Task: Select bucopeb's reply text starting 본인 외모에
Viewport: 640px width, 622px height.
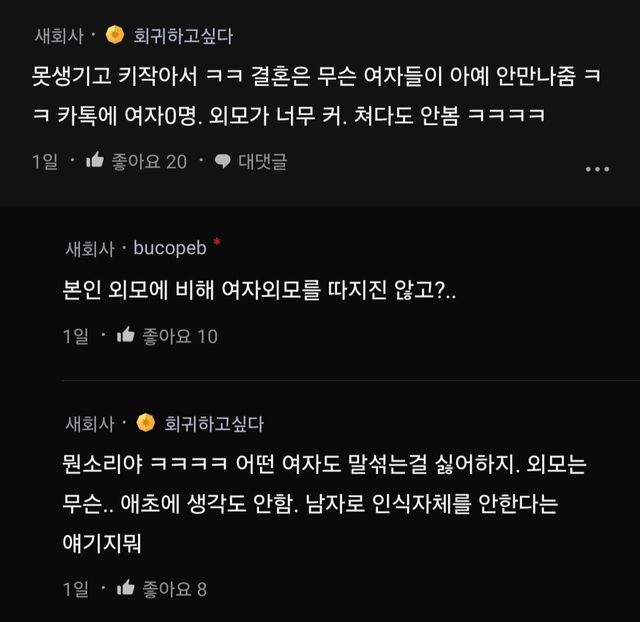Action: pos(253,291)
